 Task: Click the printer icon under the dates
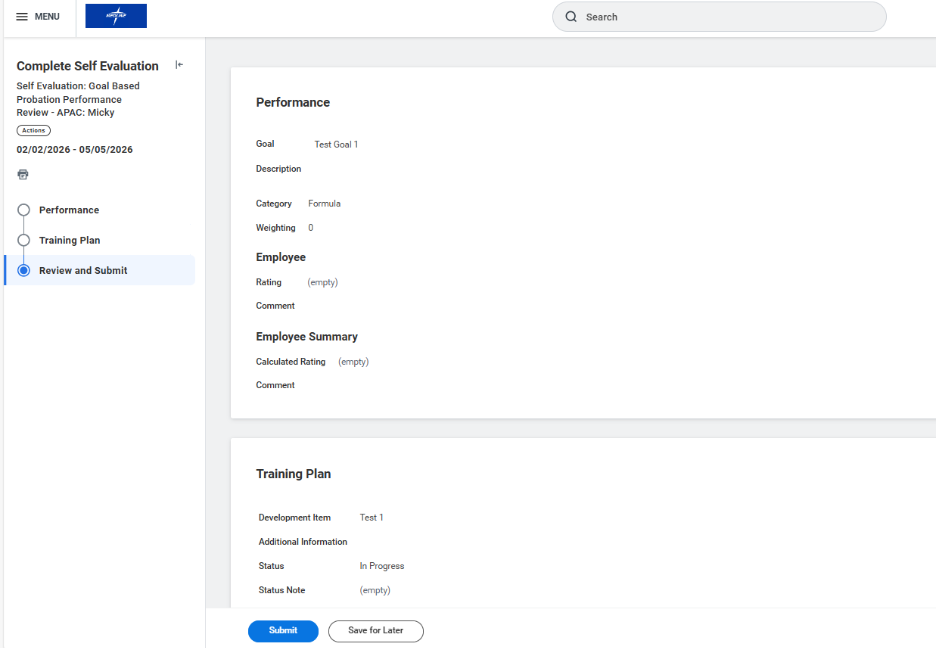click(x=23, y=174)
